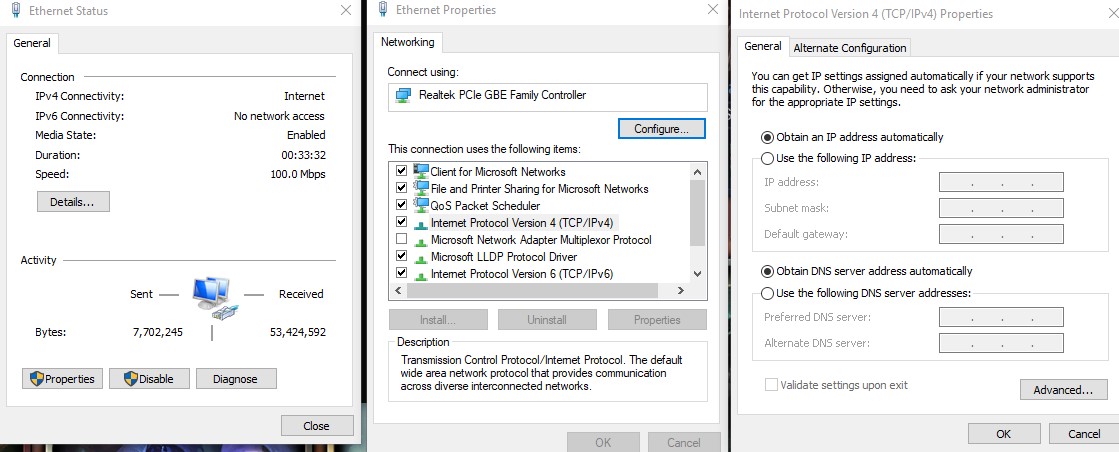Click the Ethernet Status title bar icon
This screenshot has width=1119, height=452.
click(15, 11)
